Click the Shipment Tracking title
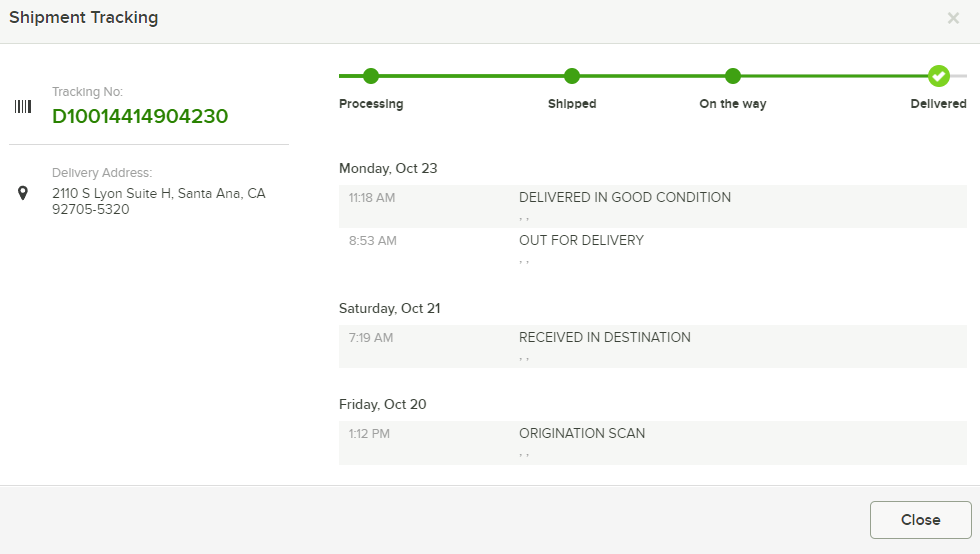The width and height of the screenshot is (980, 554). (x=84, y=18)
